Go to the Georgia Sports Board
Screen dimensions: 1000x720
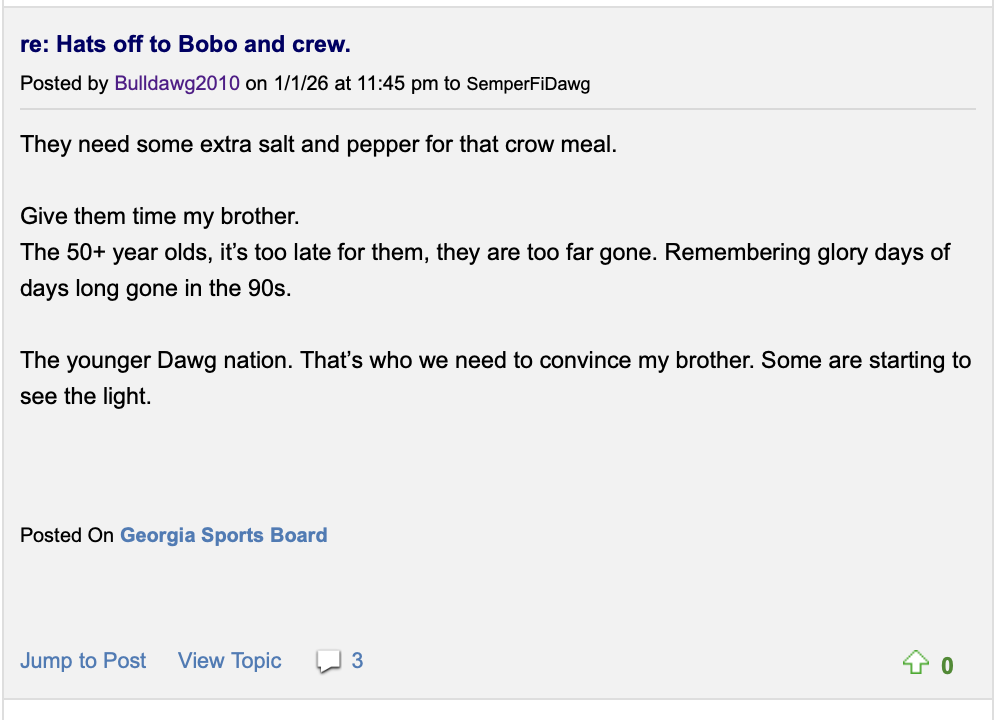point(223,535)
